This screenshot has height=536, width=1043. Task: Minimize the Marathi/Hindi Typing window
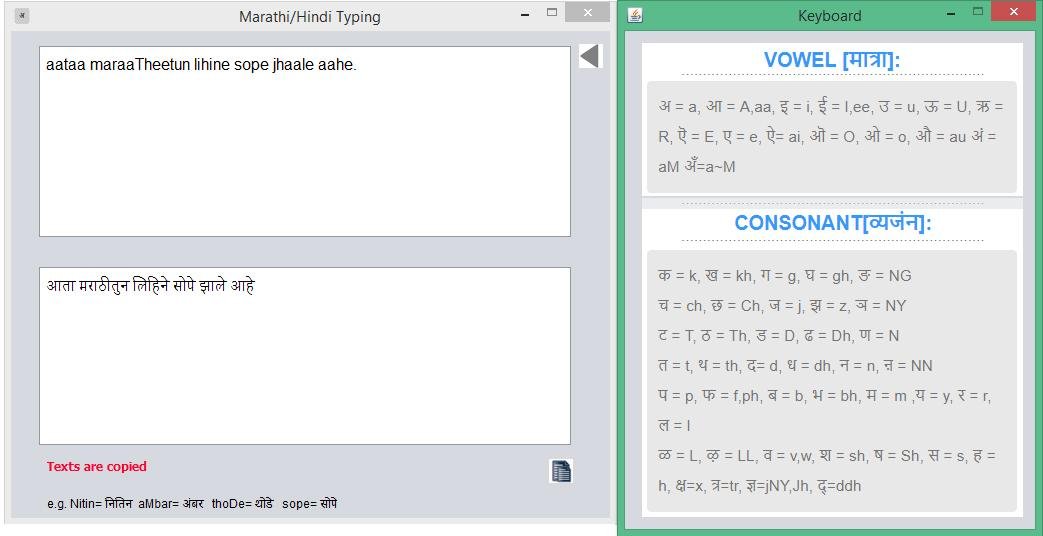(525, 15)
